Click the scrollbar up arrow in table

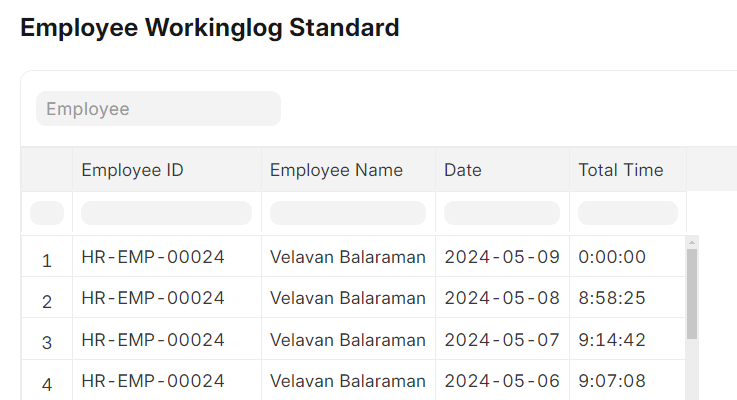pos(692,243)
